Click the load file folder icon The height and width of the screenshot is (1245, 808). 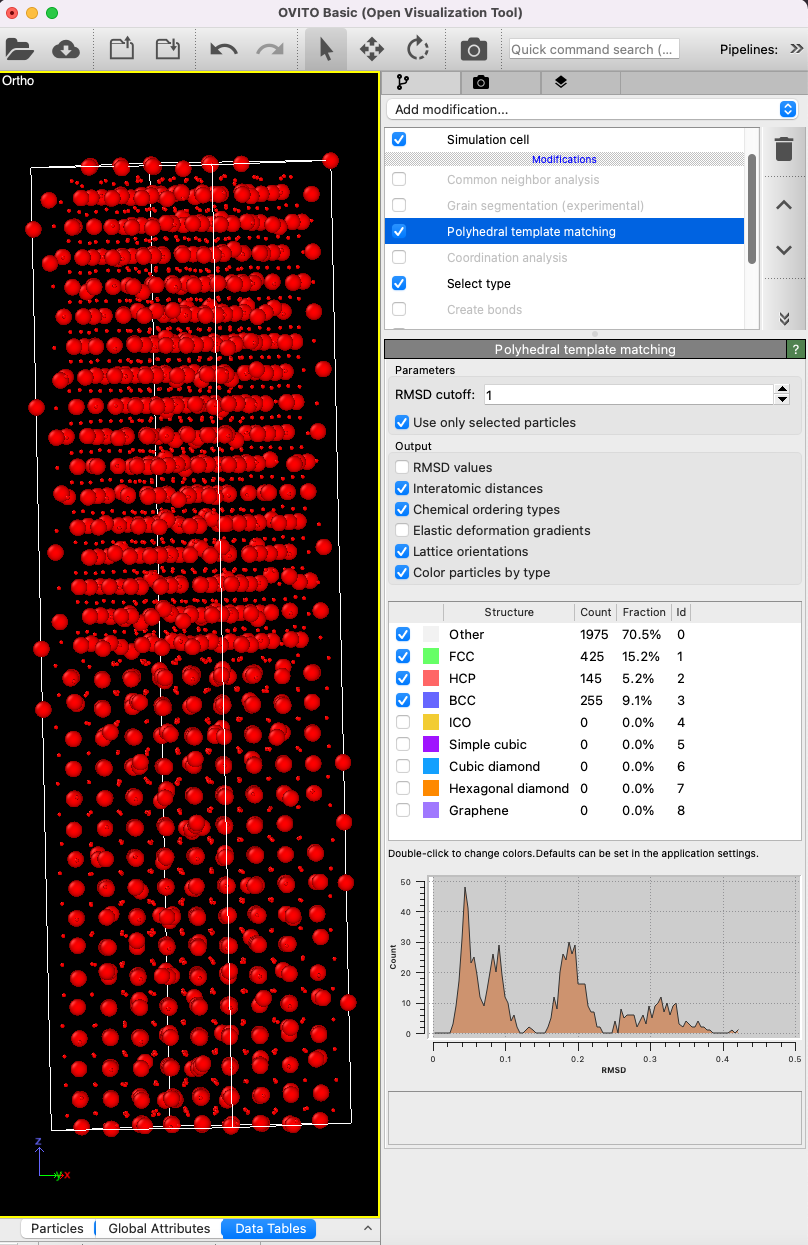tap(20, 49)
